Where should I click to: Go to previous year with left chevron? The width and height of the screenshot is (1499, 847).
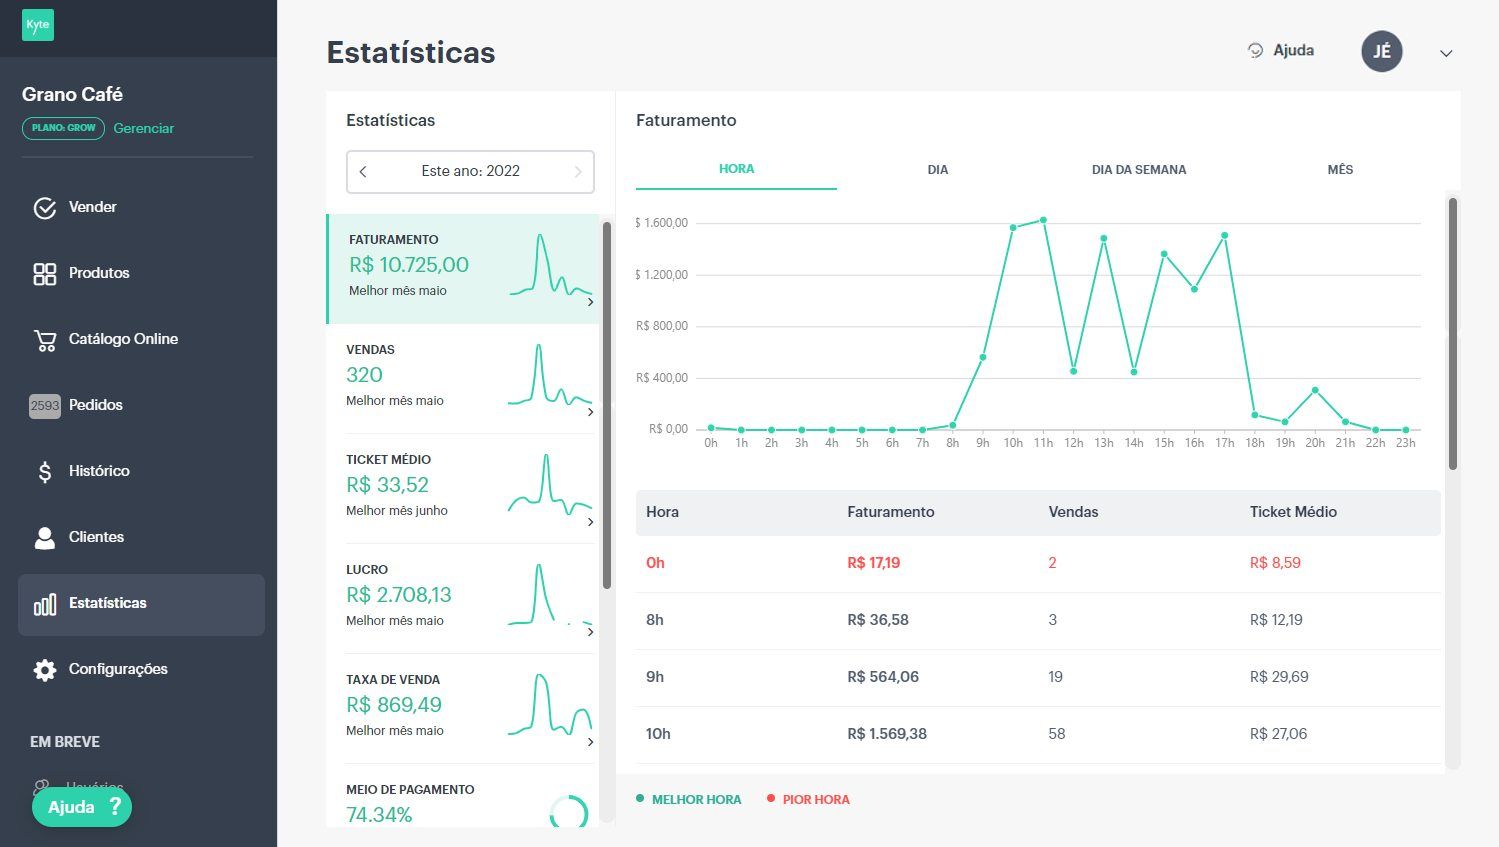click(363, 172)
